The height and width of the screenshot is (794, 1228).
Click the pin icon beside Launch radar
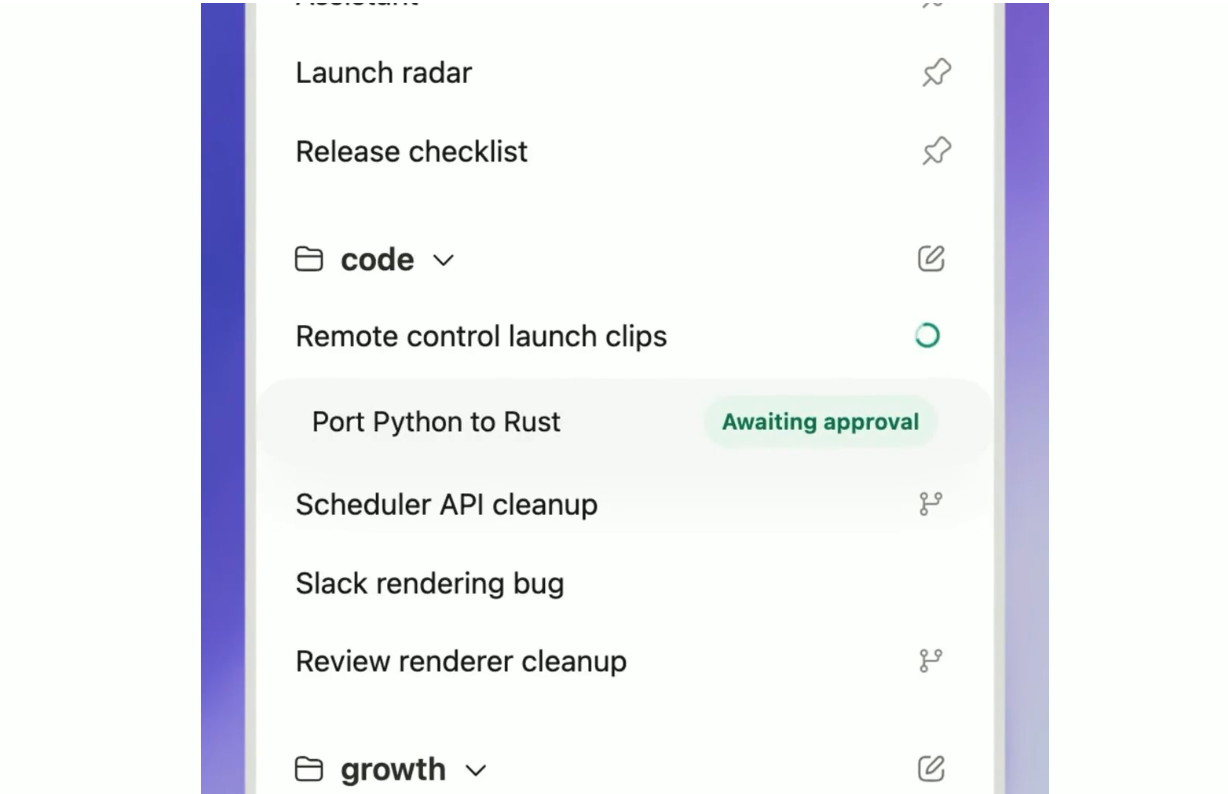(936, 73)
